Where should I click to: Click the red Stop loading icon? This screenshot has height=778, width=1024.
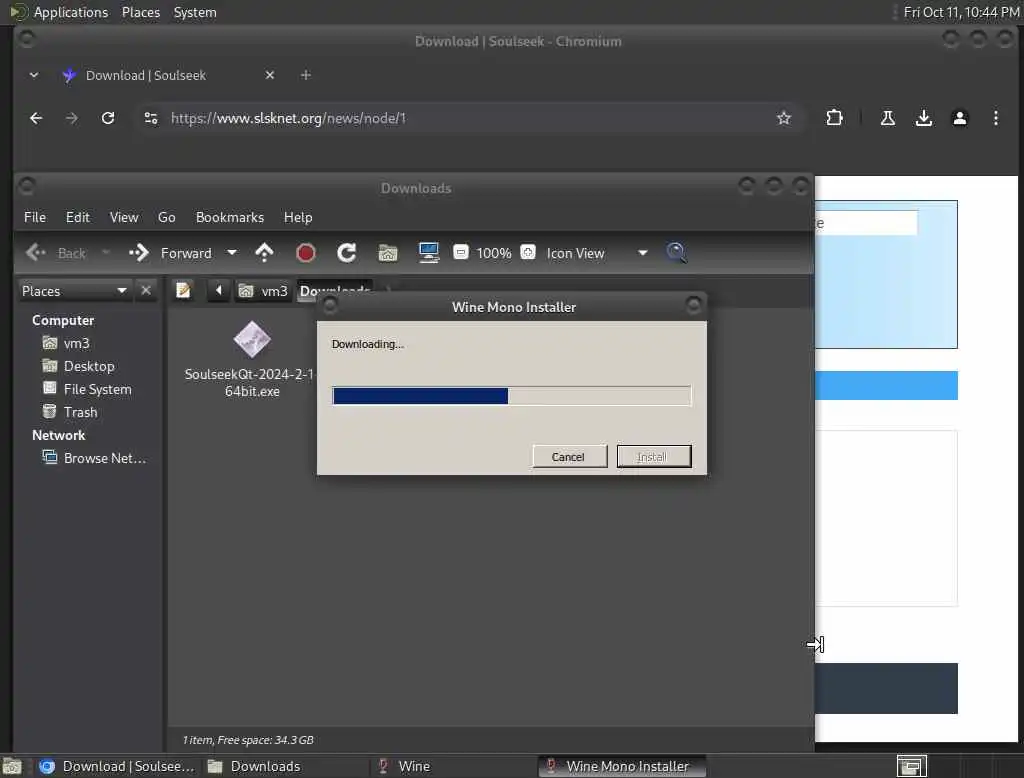point(306,253)
